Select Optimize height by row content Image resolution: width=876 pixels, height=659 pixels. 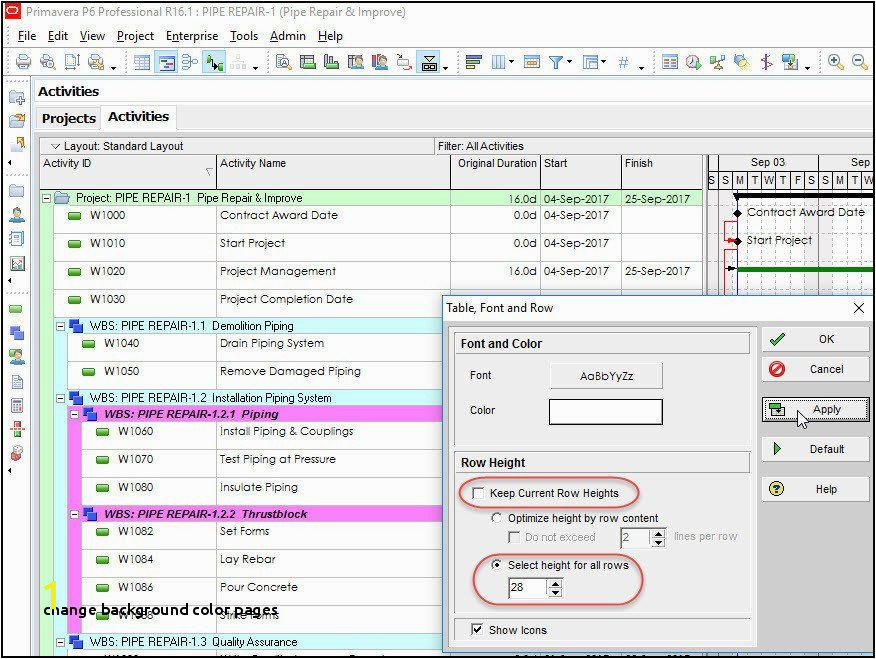pos(497,518)
